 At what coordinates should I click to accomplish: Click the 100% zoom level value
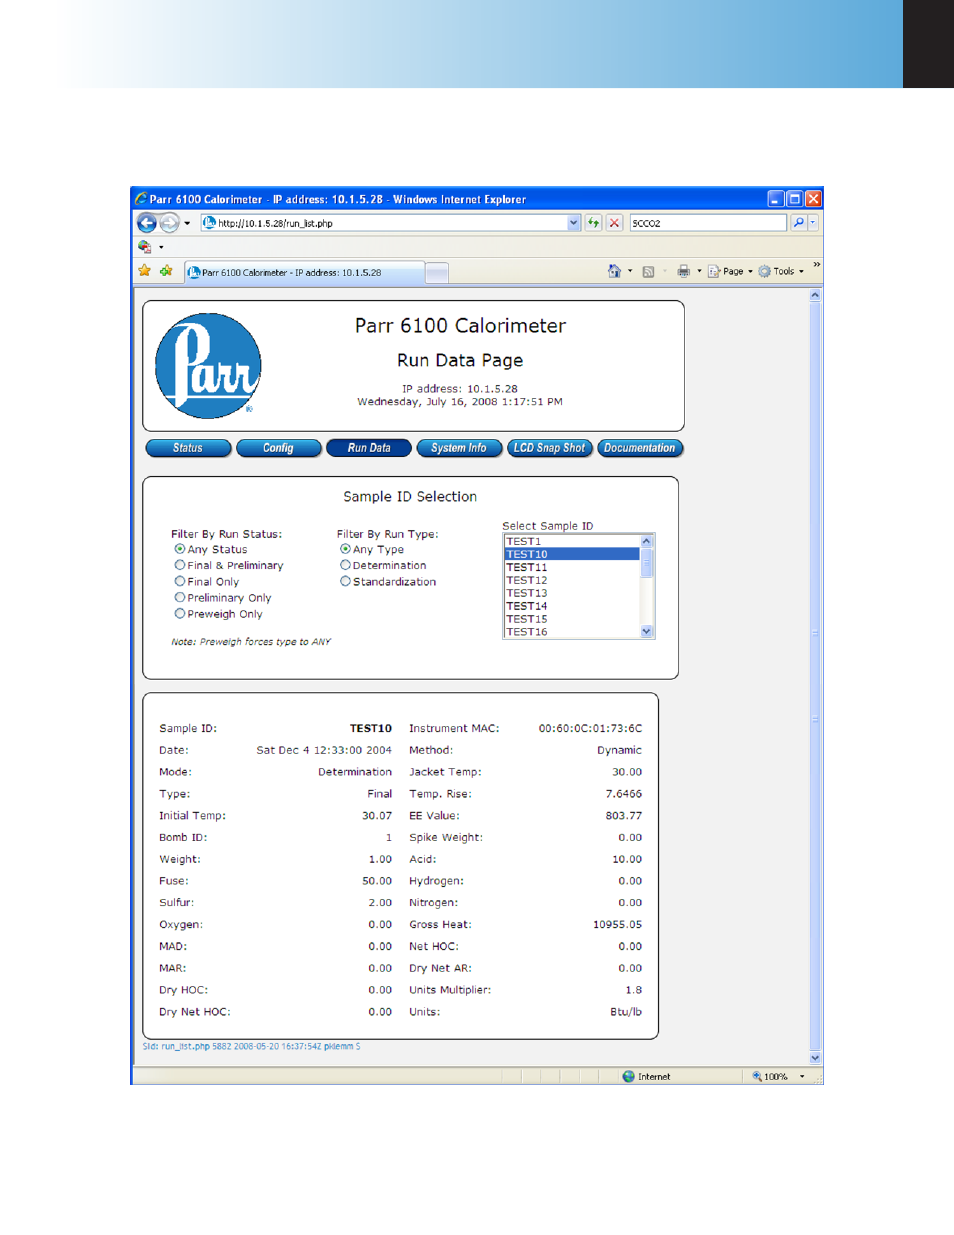tap(776, 1077)
